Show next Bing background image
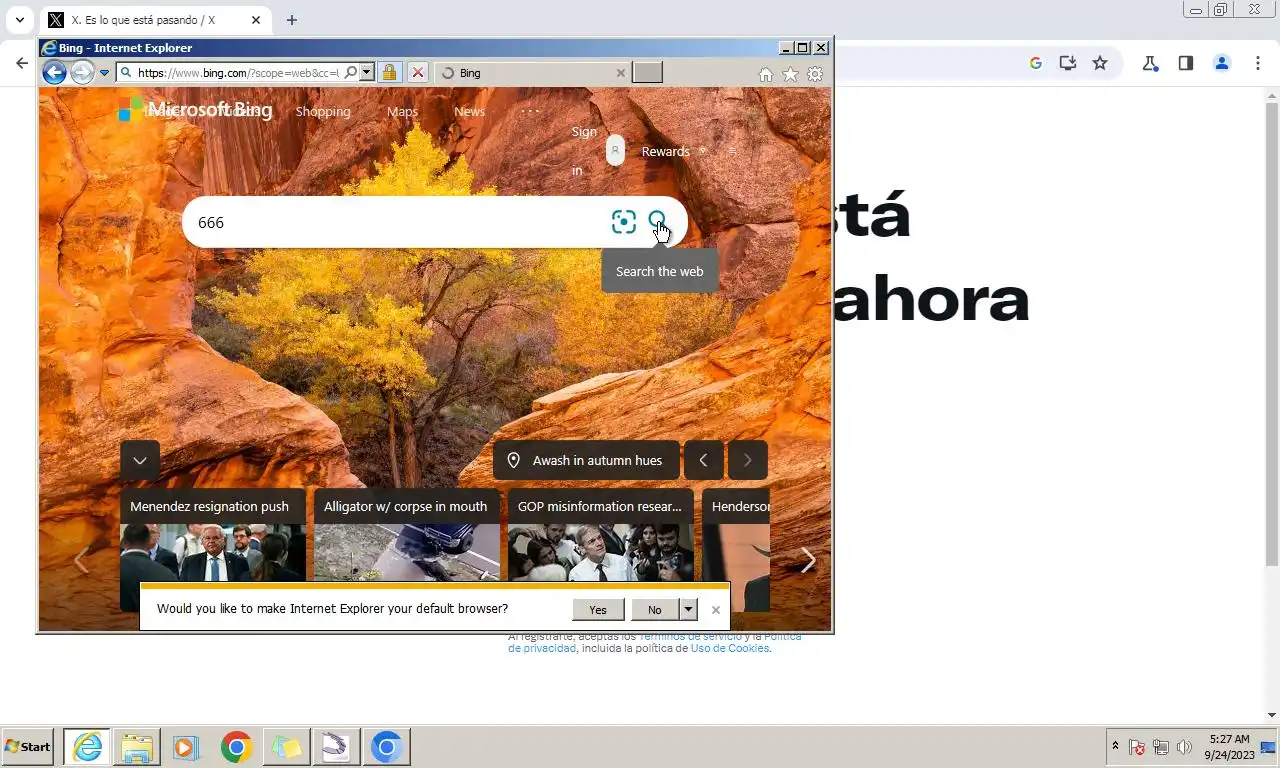 [747, 460]
